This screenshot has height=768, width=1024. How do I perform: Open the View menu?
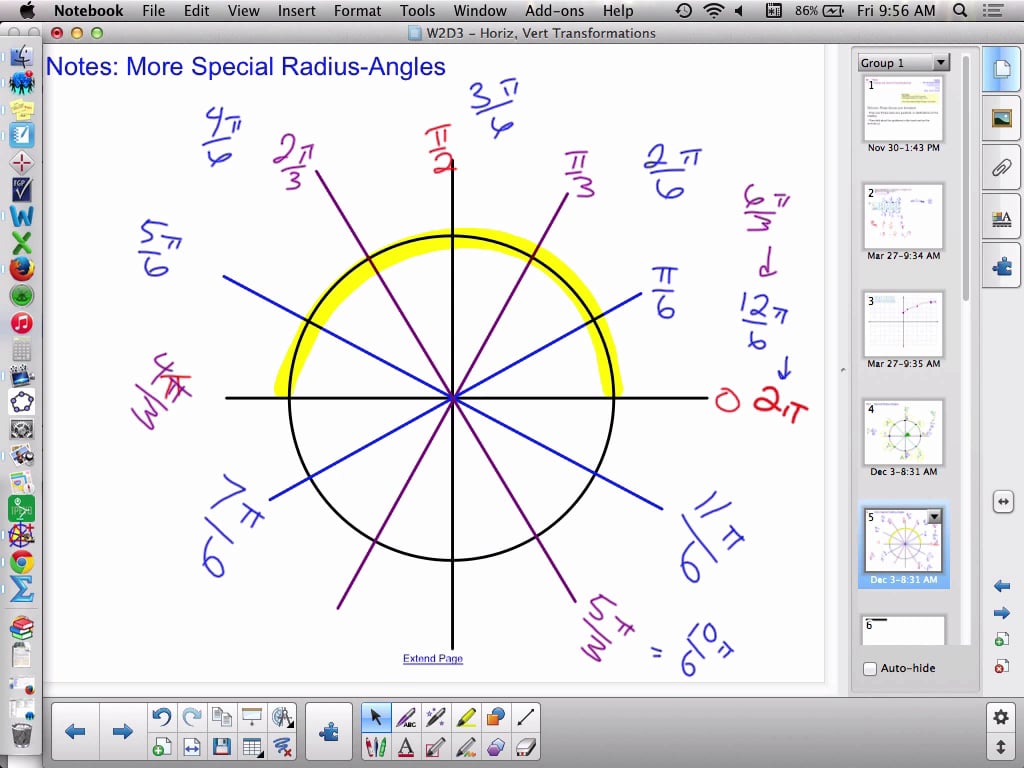244,10
